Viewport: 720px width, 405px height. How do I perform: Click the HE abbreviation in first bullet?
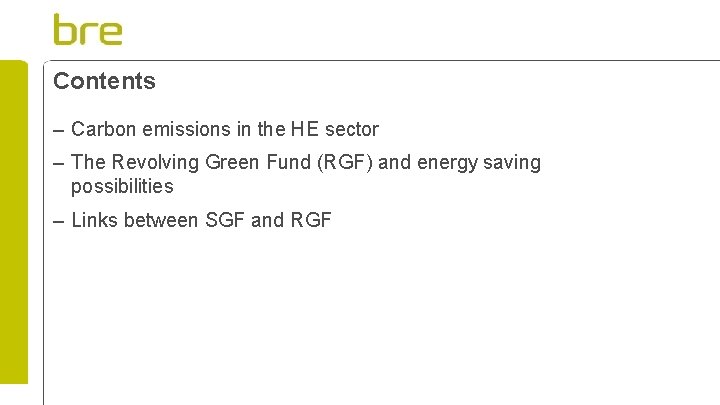click(x=303, y=129)
